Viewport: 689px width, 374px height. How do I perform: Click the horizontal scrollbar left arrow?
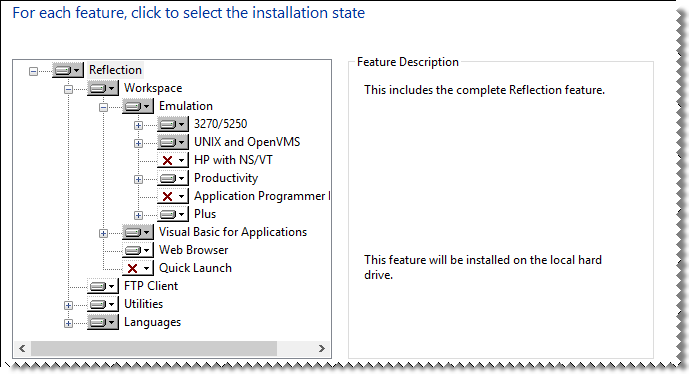pyautogui.click(x=22, y=349)
